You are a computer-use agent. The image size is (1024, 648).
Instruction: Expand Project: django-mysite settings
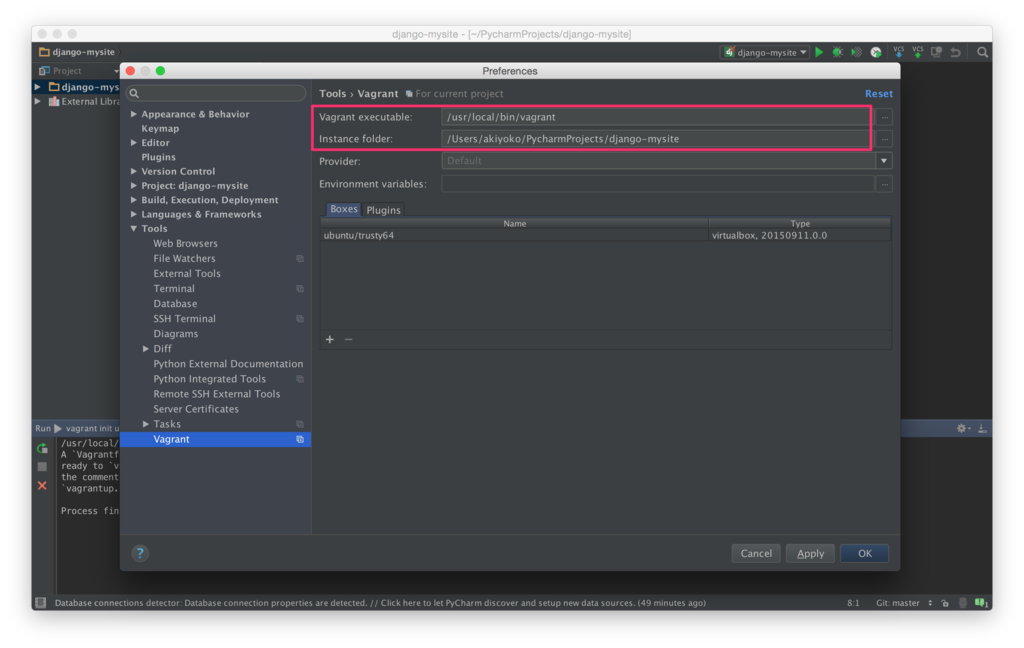coord(134,186)
